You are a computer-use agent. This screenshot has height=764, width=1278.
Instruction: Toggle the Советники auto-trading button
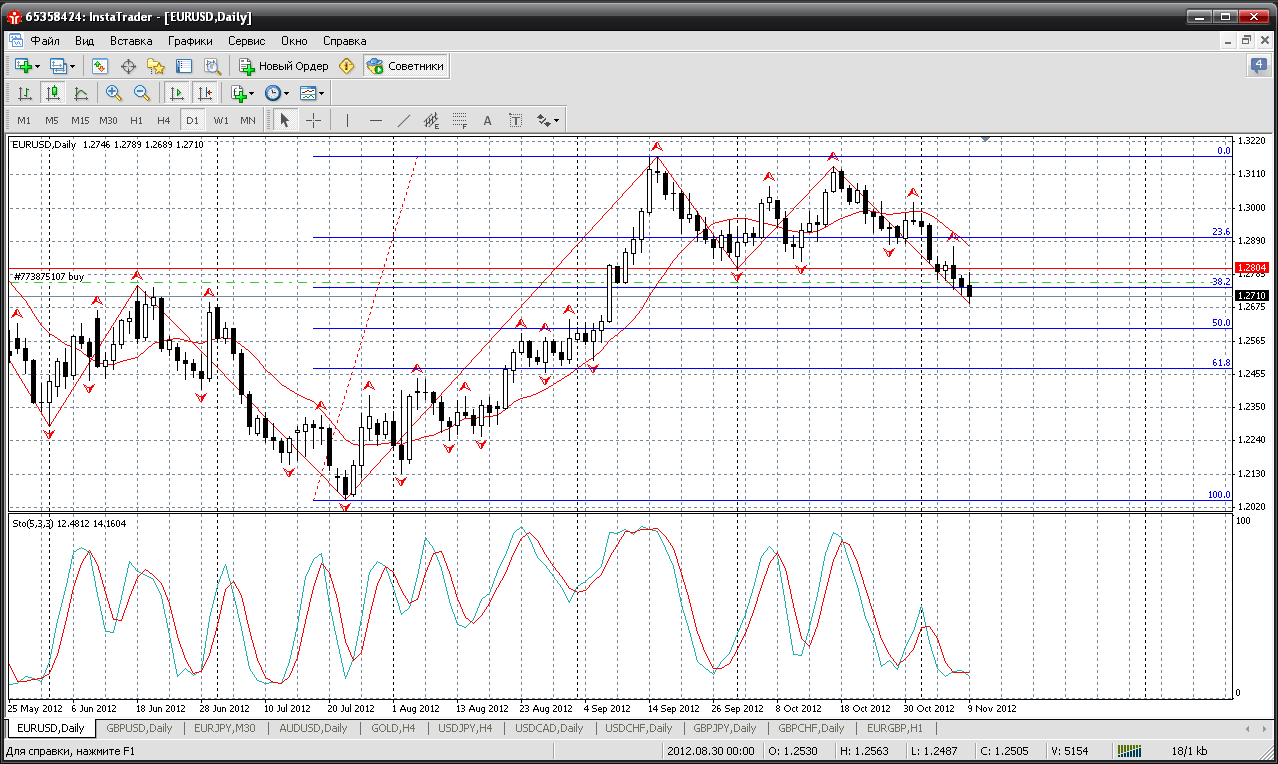(x=405, y=66)
